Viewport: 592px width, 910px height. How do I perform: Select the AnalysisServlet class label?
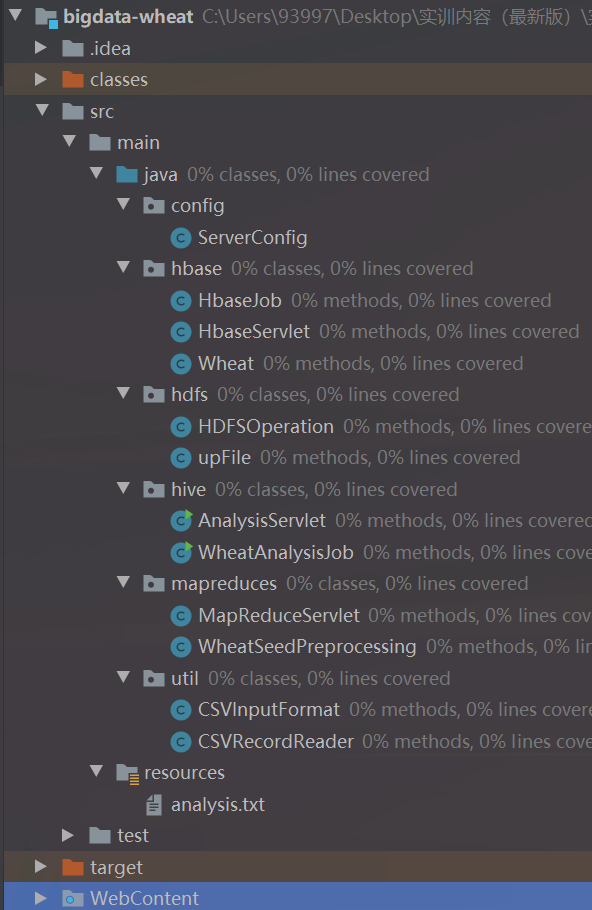click(262, 521)
